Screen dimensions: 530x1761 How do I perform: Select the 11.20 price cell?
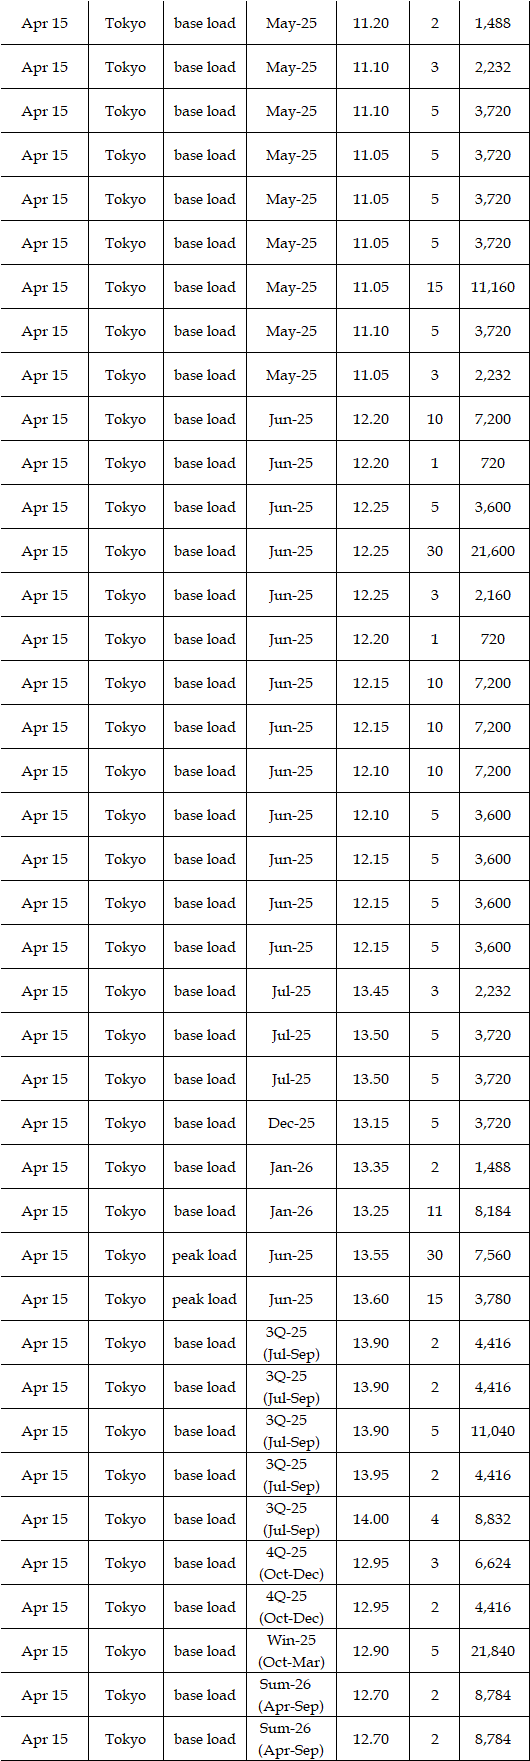click(x=371, y=23)
